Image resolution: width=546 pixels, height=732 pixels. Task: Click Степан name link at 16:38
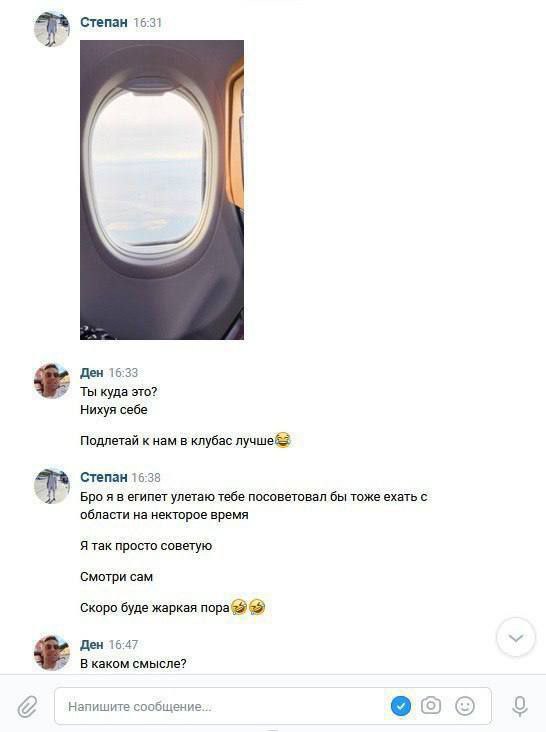pyautogui.click(x=104, y=477)
